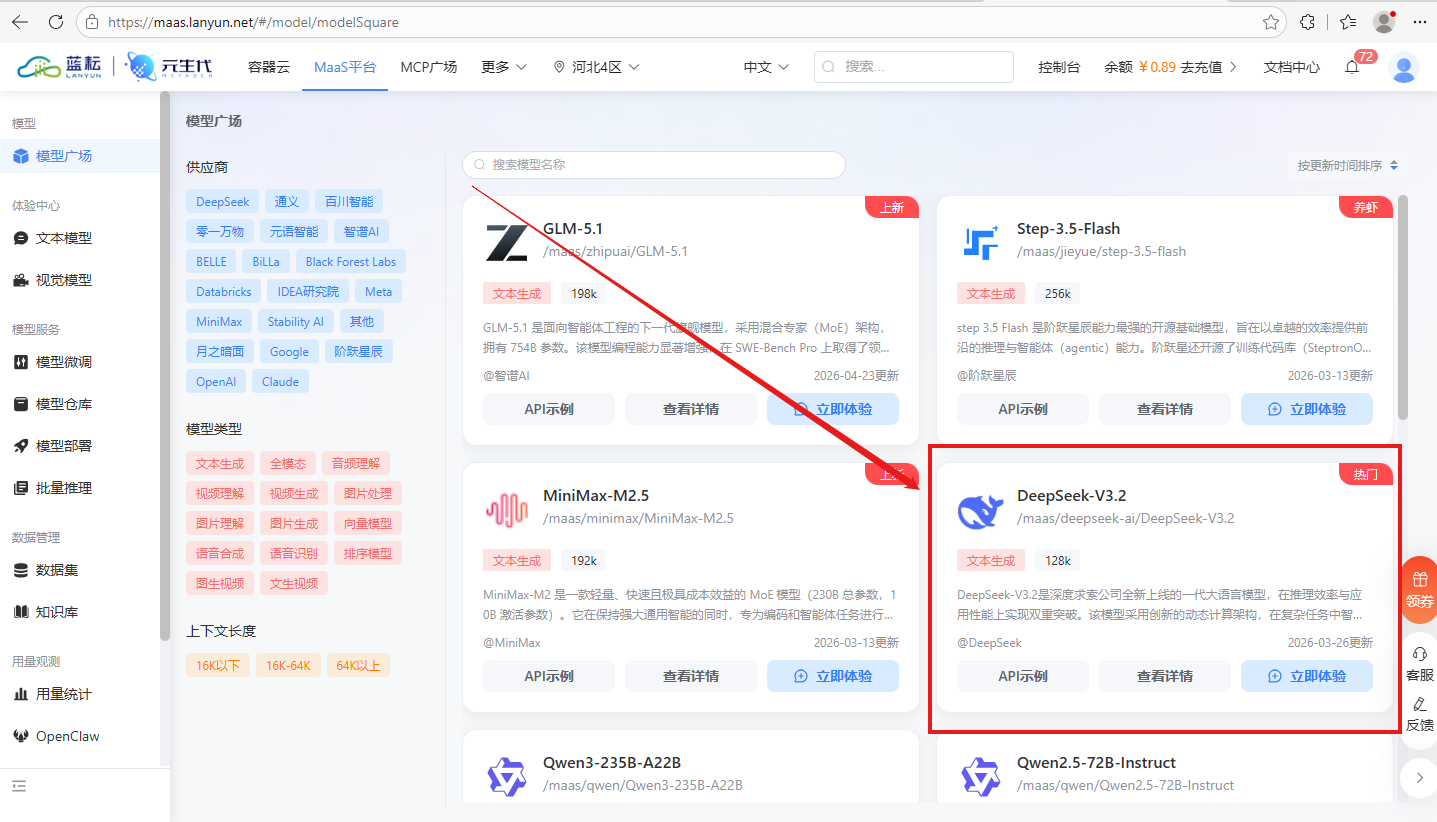The image size is (1437, 822).
Task: Click 查看详情 on MiniMax-M2.5 card
Action: pos(691,677)
